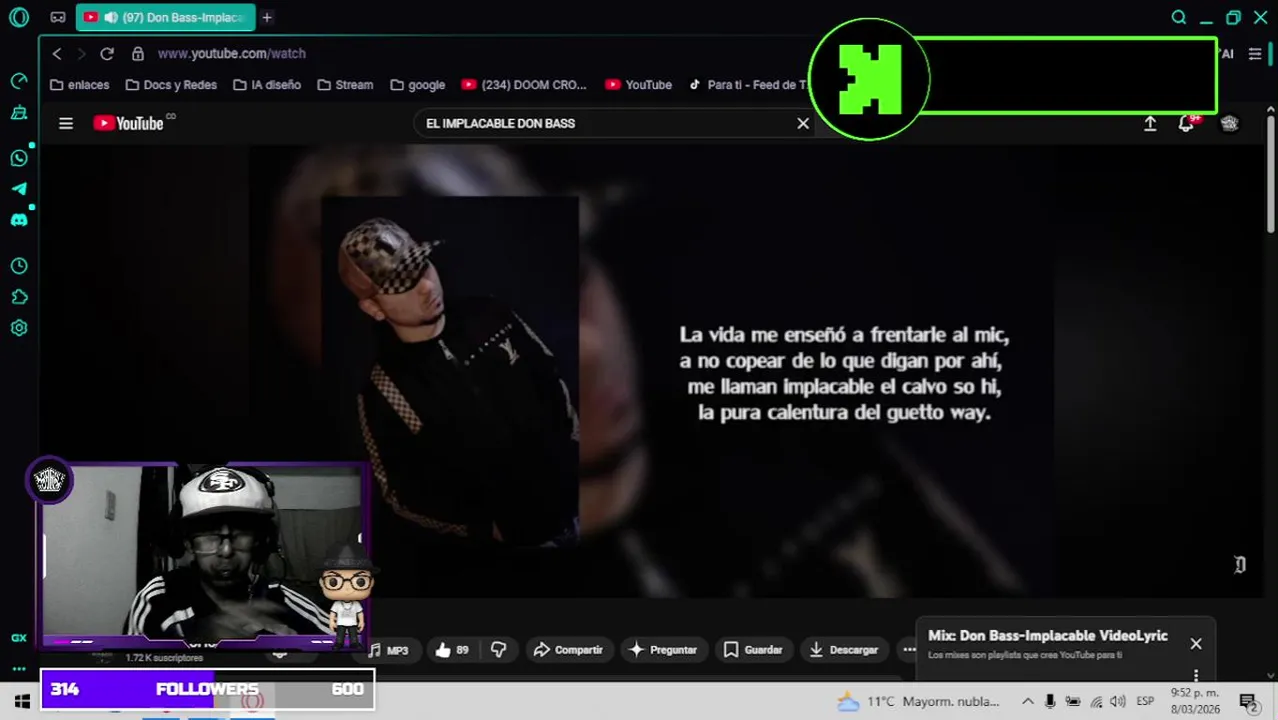Open a new browser tab

(x=267, y=17)
